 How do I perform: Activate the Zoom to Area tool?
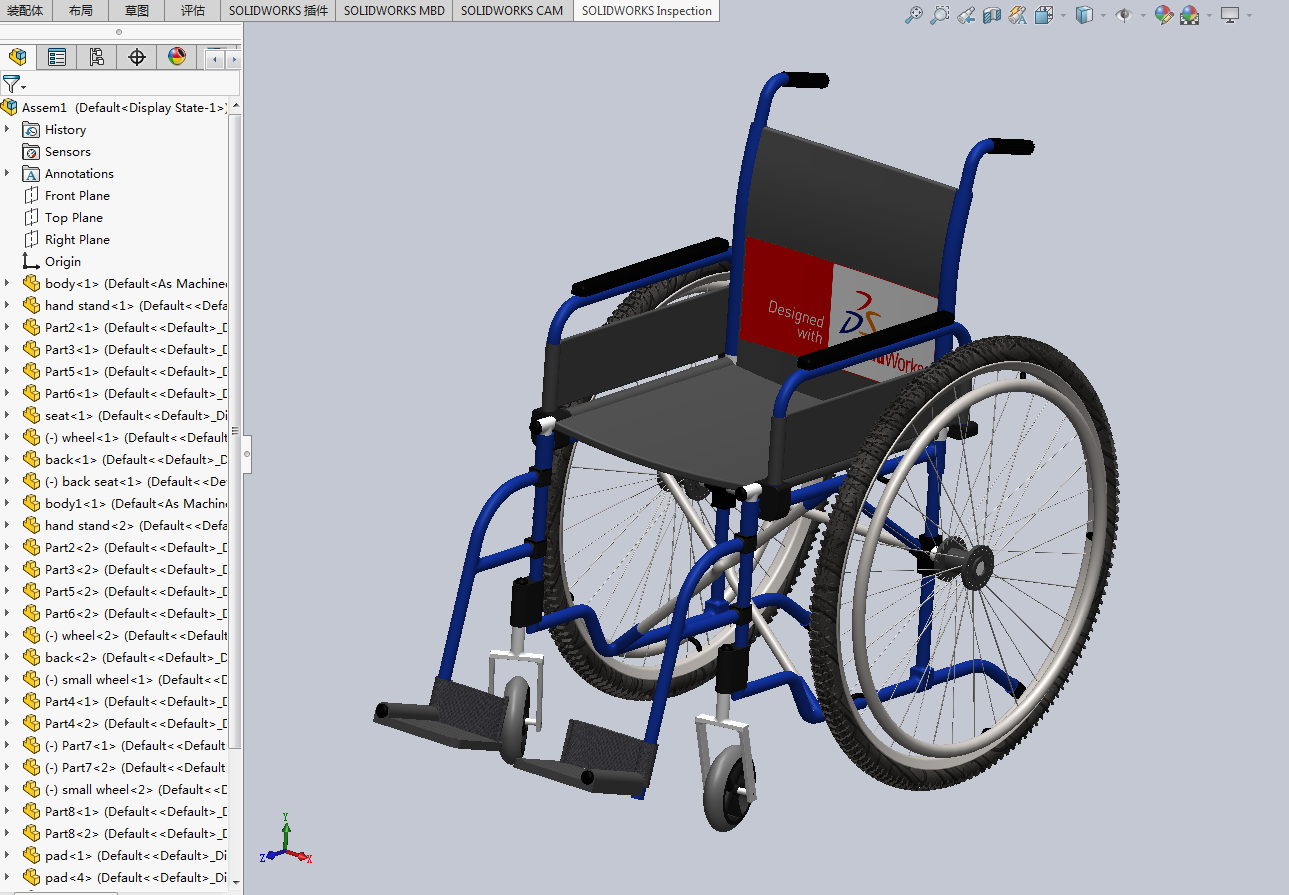pos(940,15)
